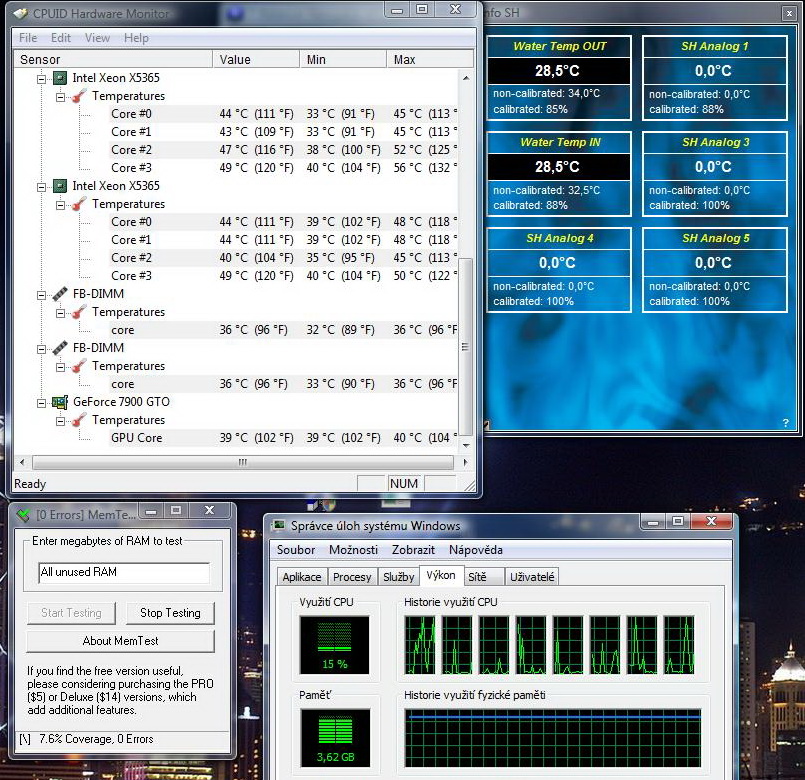Click the megabytes of RAM input field
The image size is (805, 780).
click(124, 573)
